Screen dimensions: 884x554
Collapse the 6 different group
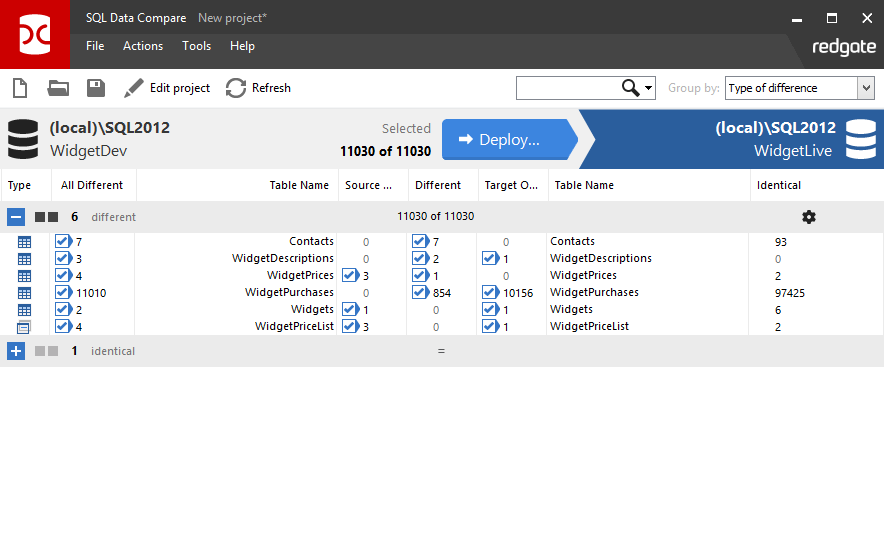16,217
